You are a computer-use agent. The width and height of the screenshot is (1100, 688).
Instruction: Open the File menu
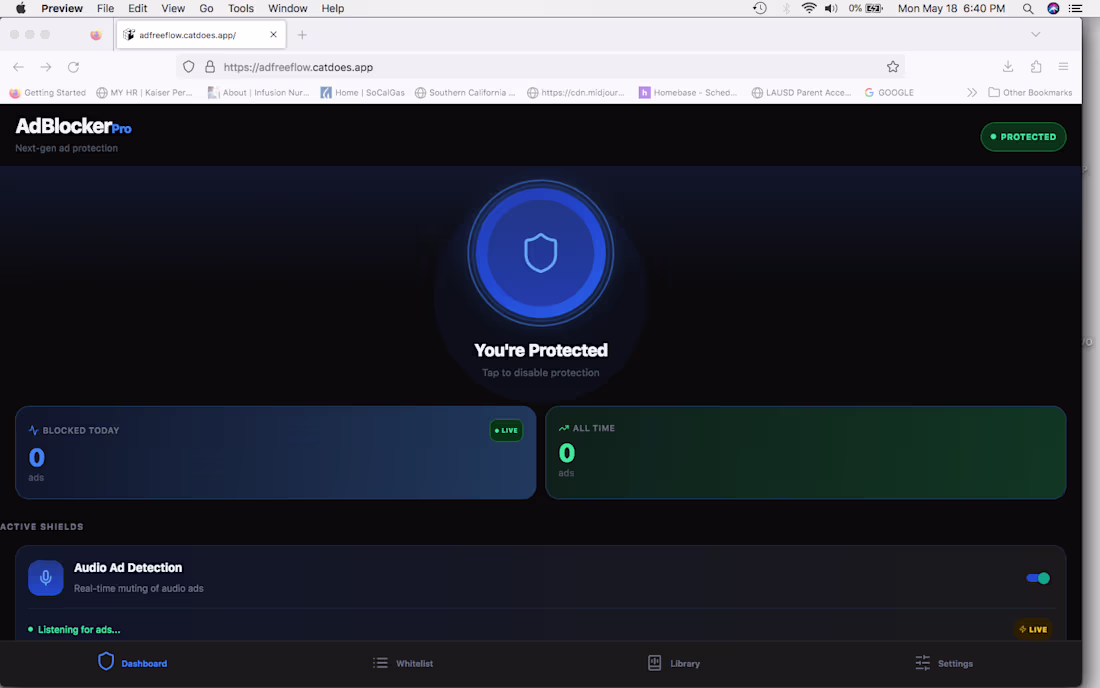tap(105, 8)
